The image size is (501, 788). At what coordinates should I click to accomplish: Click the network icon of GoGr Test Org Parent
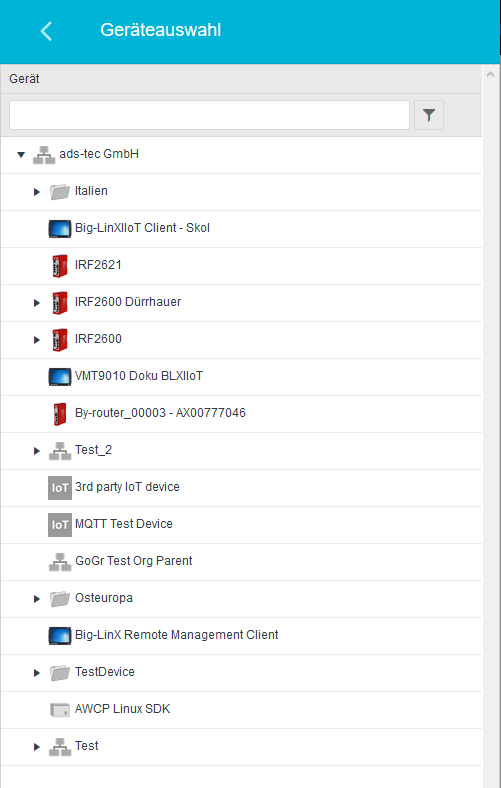(60, 562)
